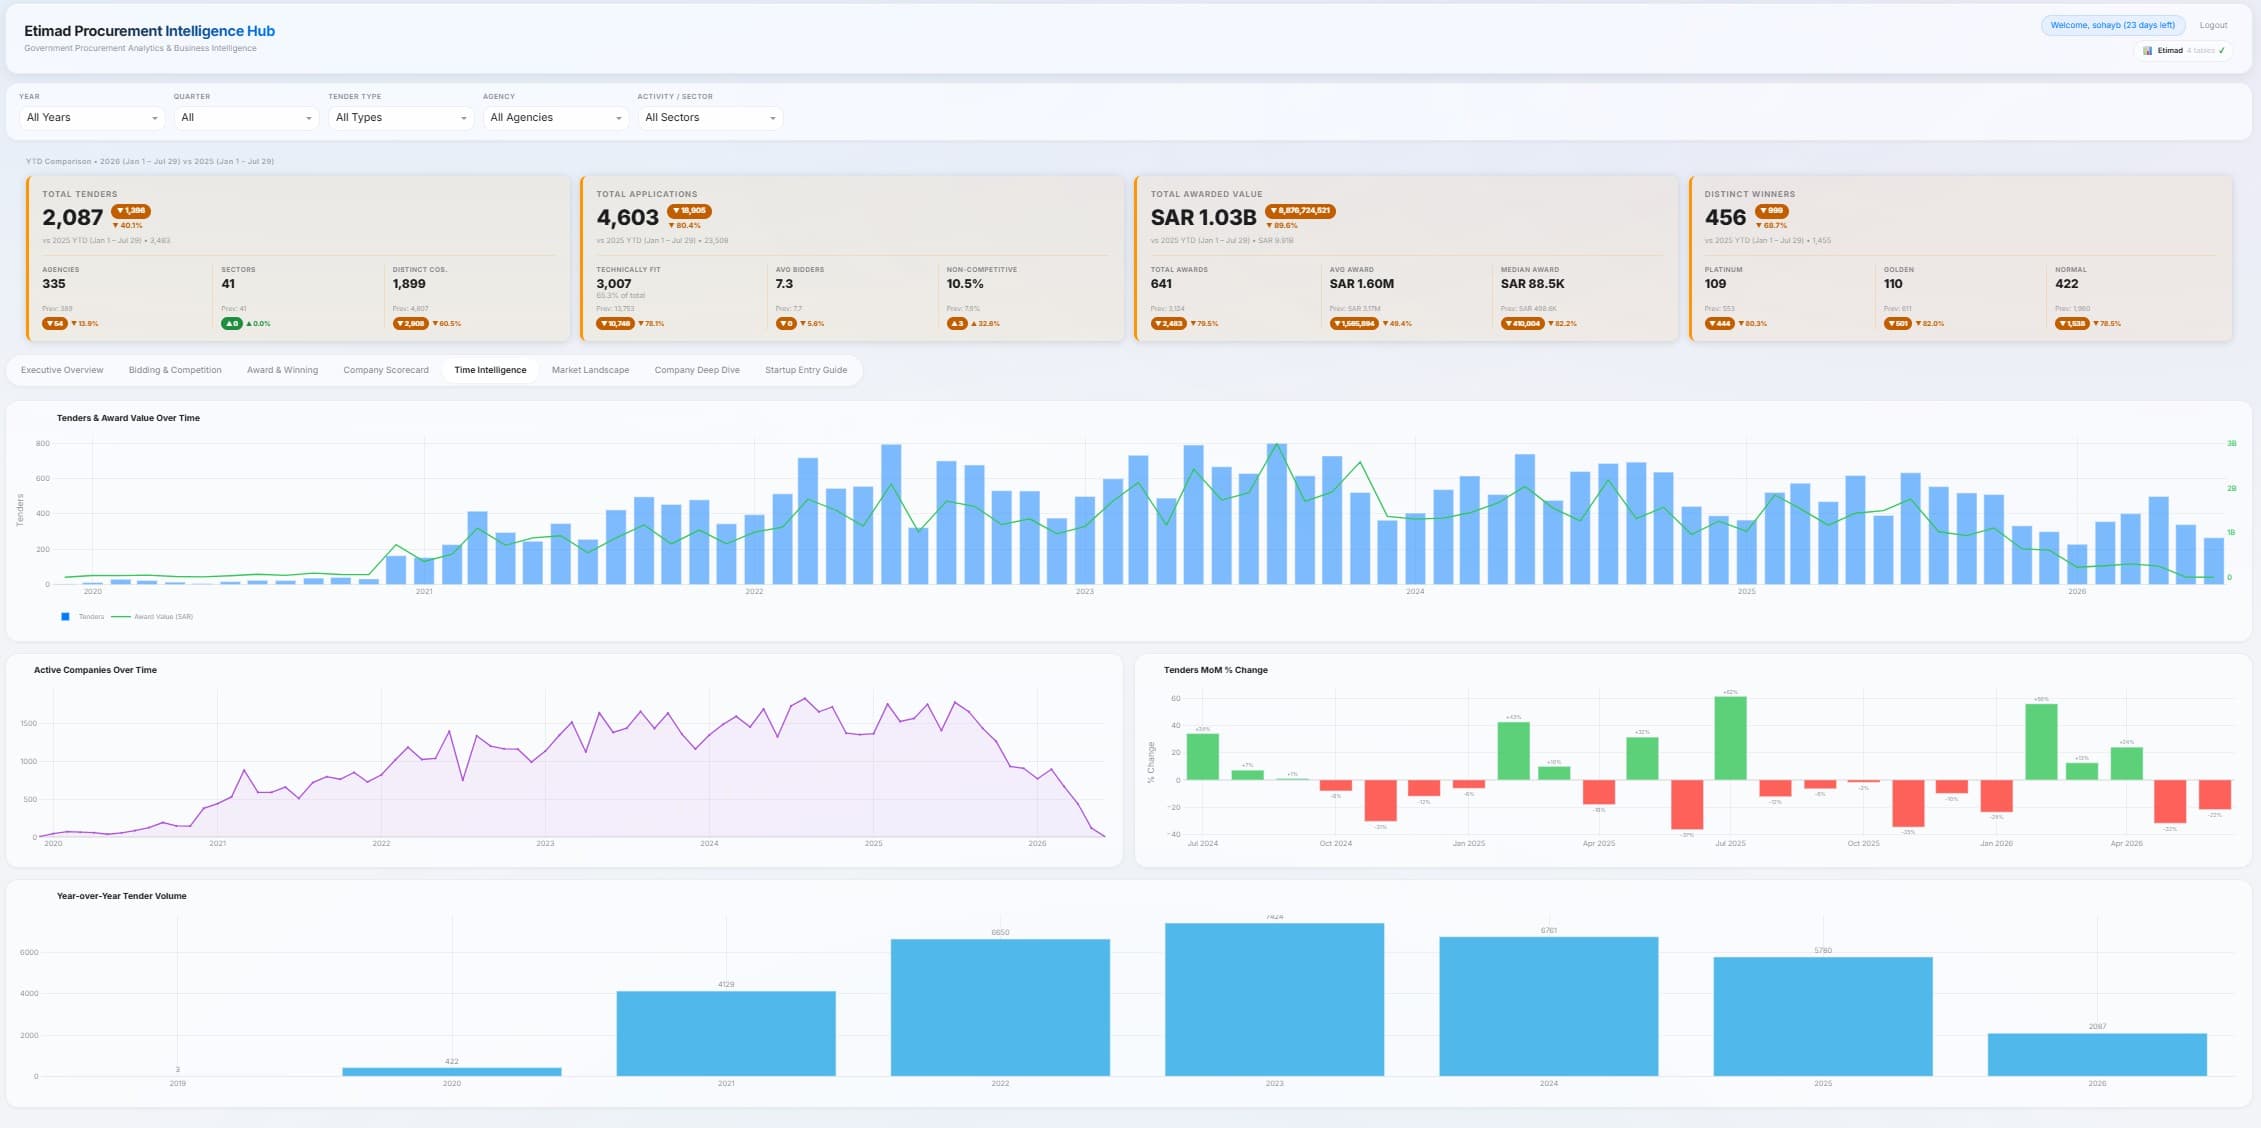This screenshot has width=2261, height=1128.
Task: Open the Quarter dropdown showing All
Action: pyautogui.click(x=246, y=118)
